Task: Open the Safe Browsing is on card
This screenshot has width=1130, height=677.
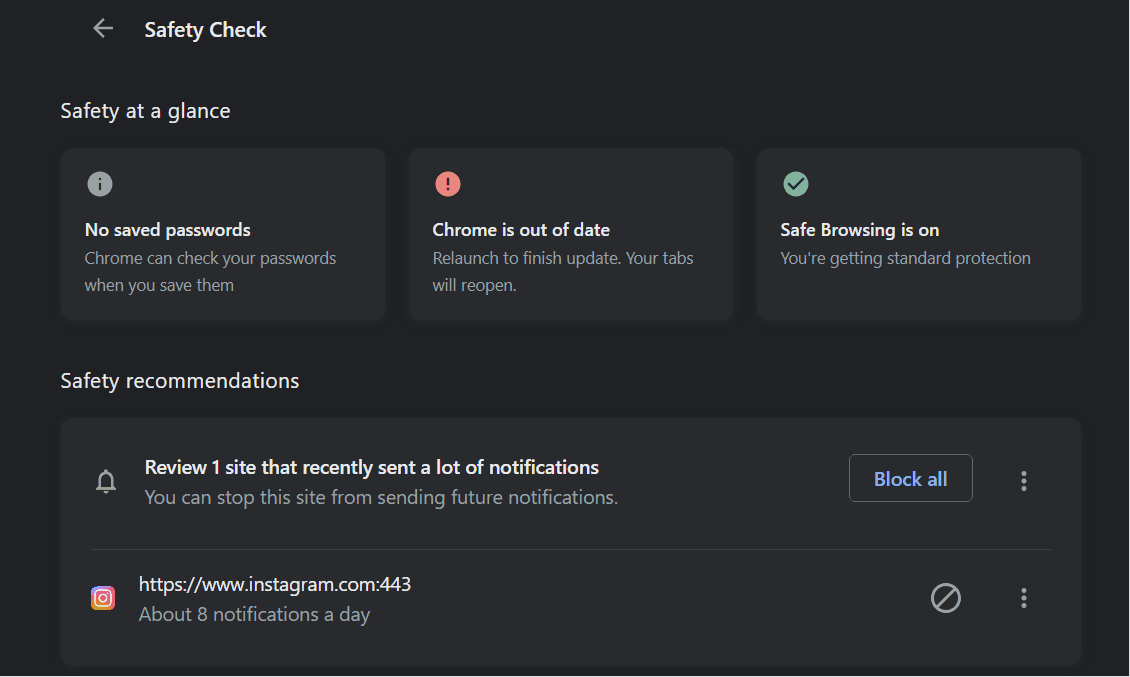Action: [917, 234]
